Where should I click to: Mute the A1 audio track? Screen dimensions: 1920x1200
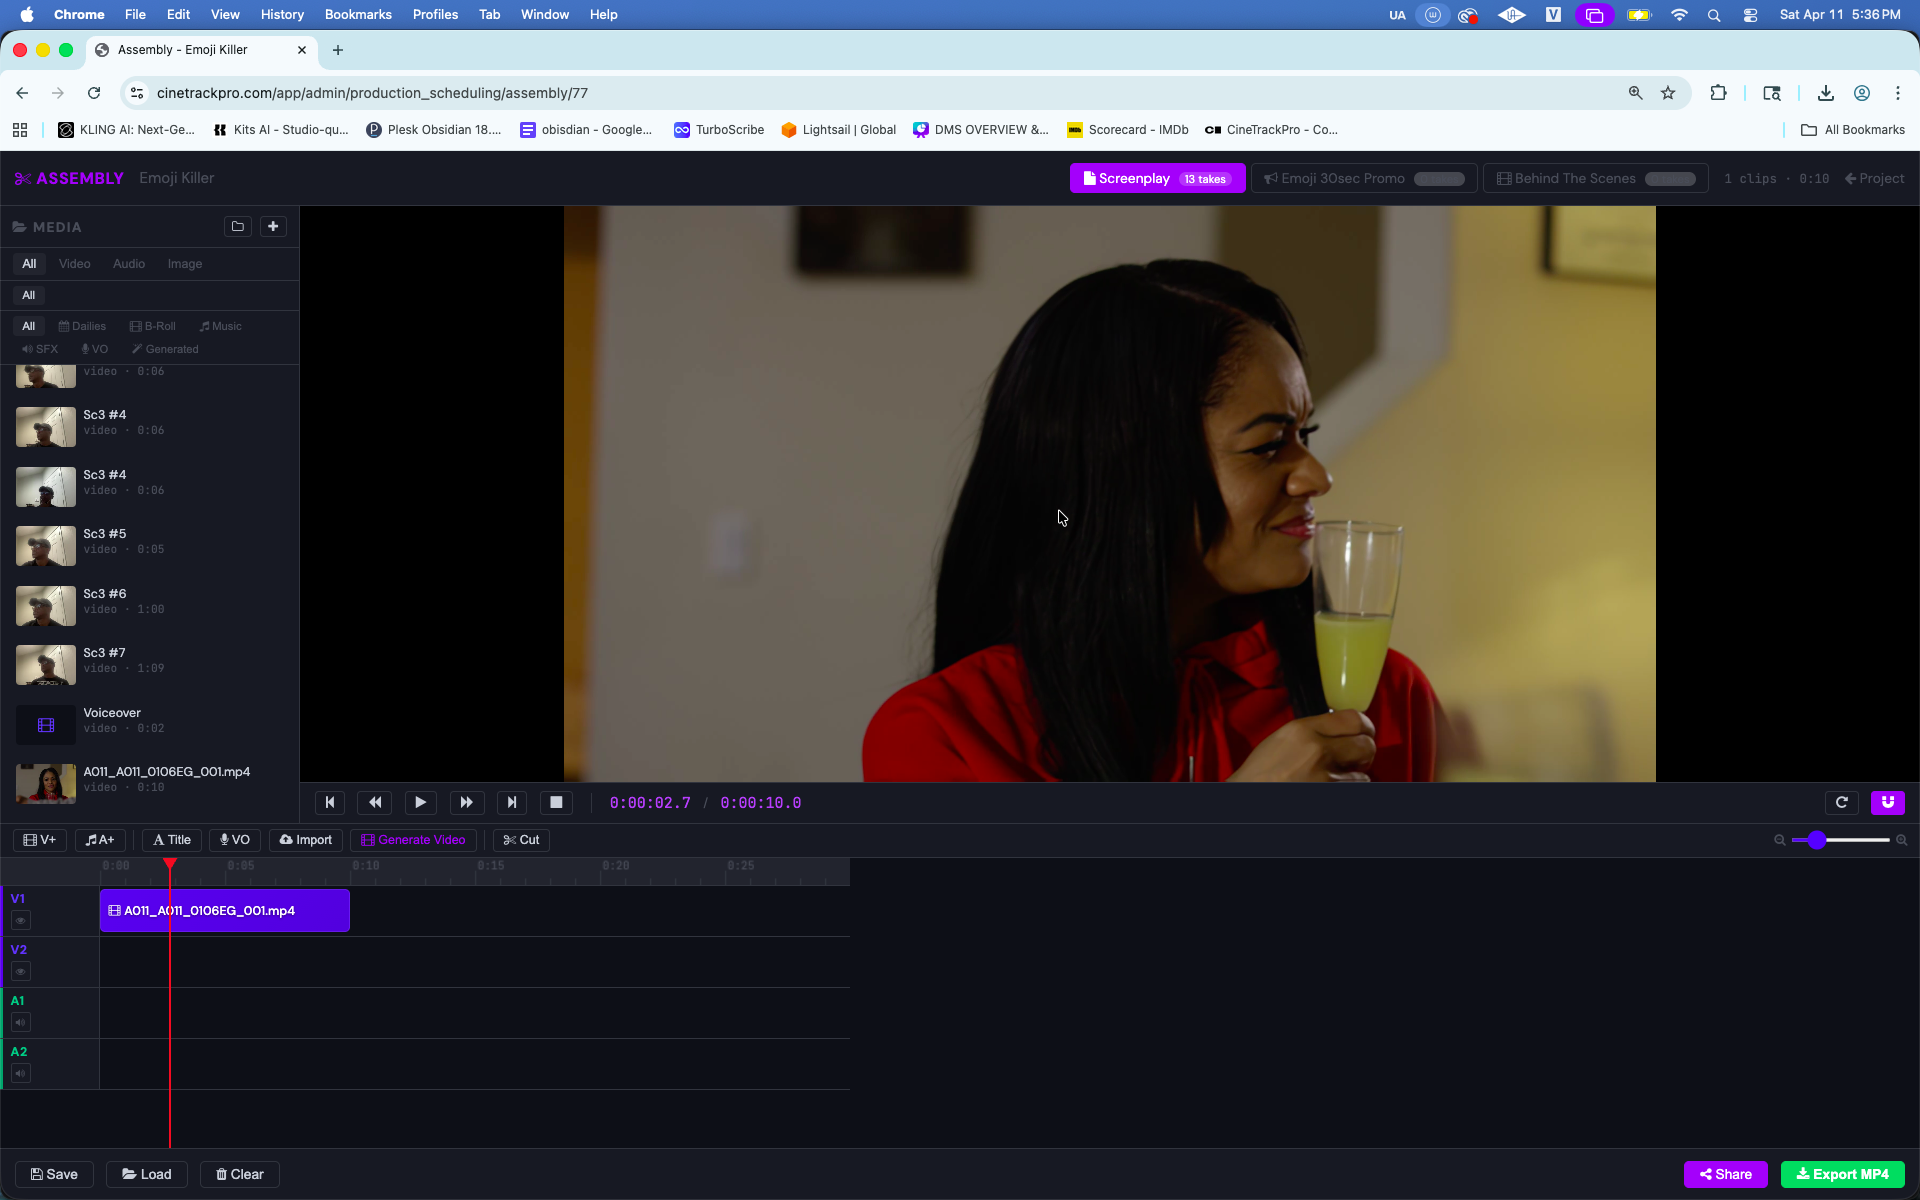(x=20, y=1022)
